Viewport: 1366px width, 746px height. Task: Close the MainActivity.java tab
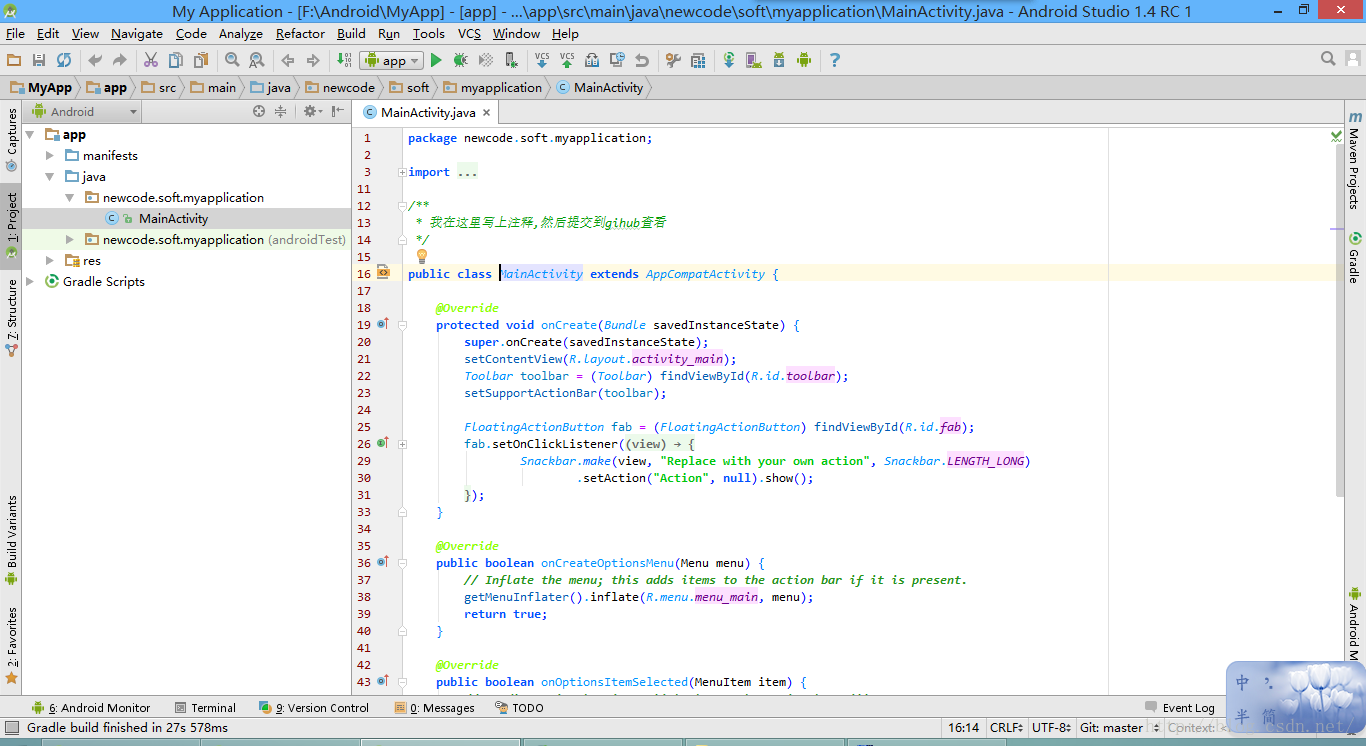click(487, 113)
